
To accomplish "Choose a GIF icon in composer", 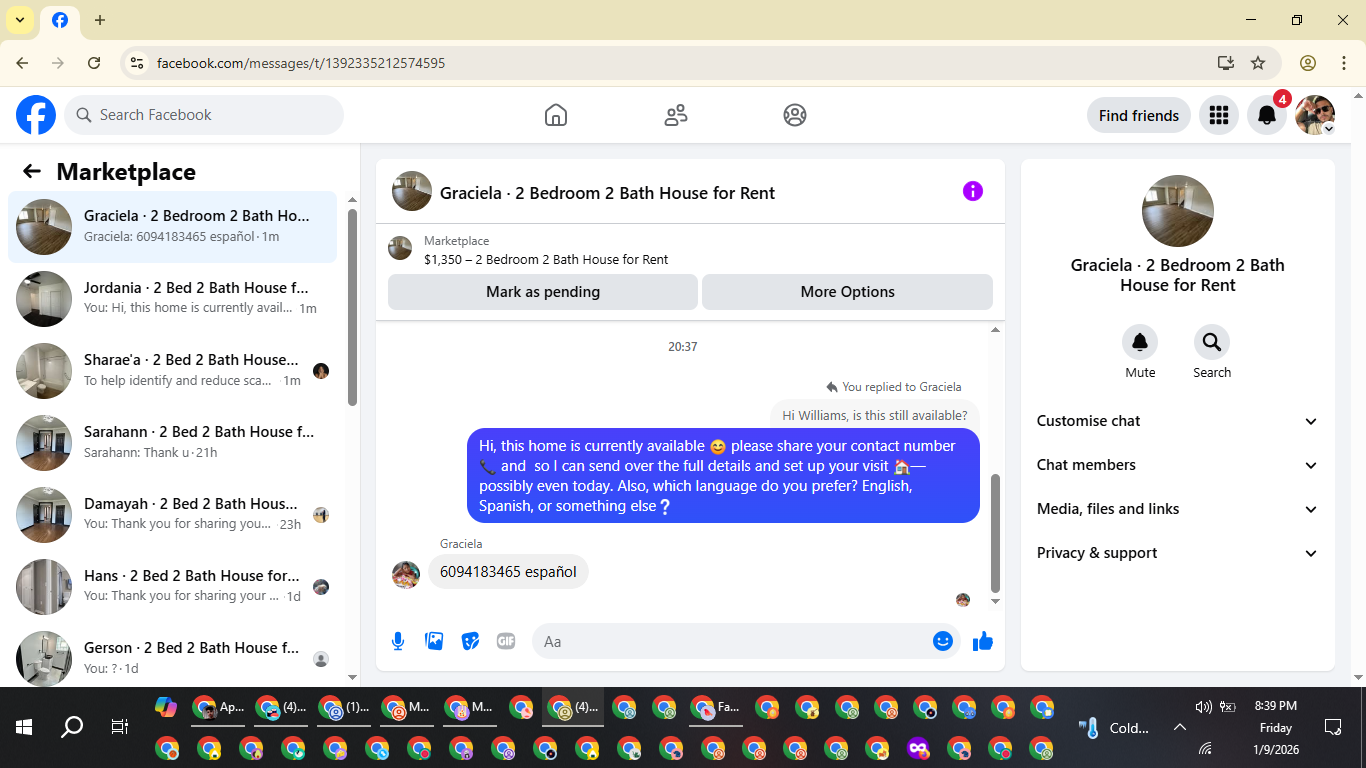I will [506, 641].
